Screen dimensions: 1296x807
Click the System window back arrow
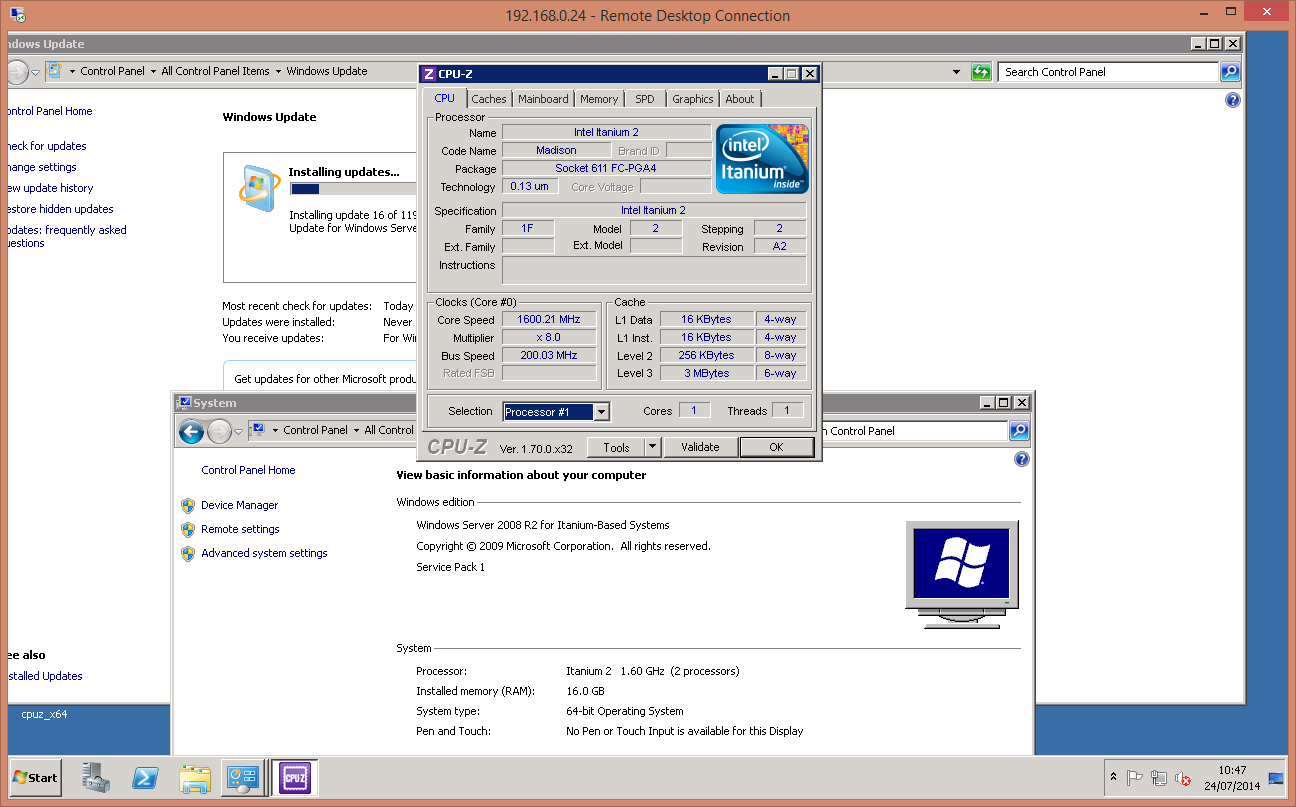pos(191,431)
